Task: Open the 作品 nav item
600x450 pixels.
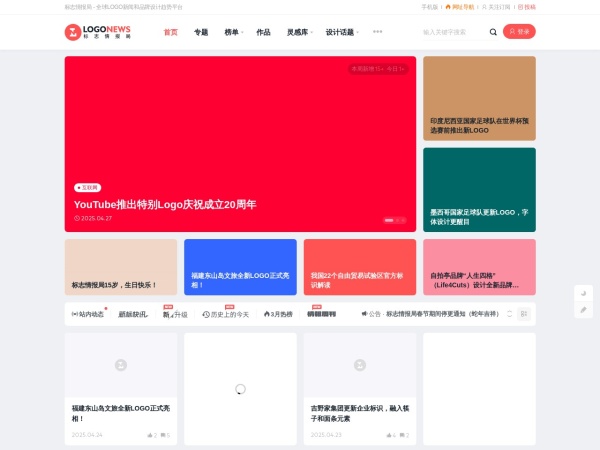Action: [x=263, y=32]
